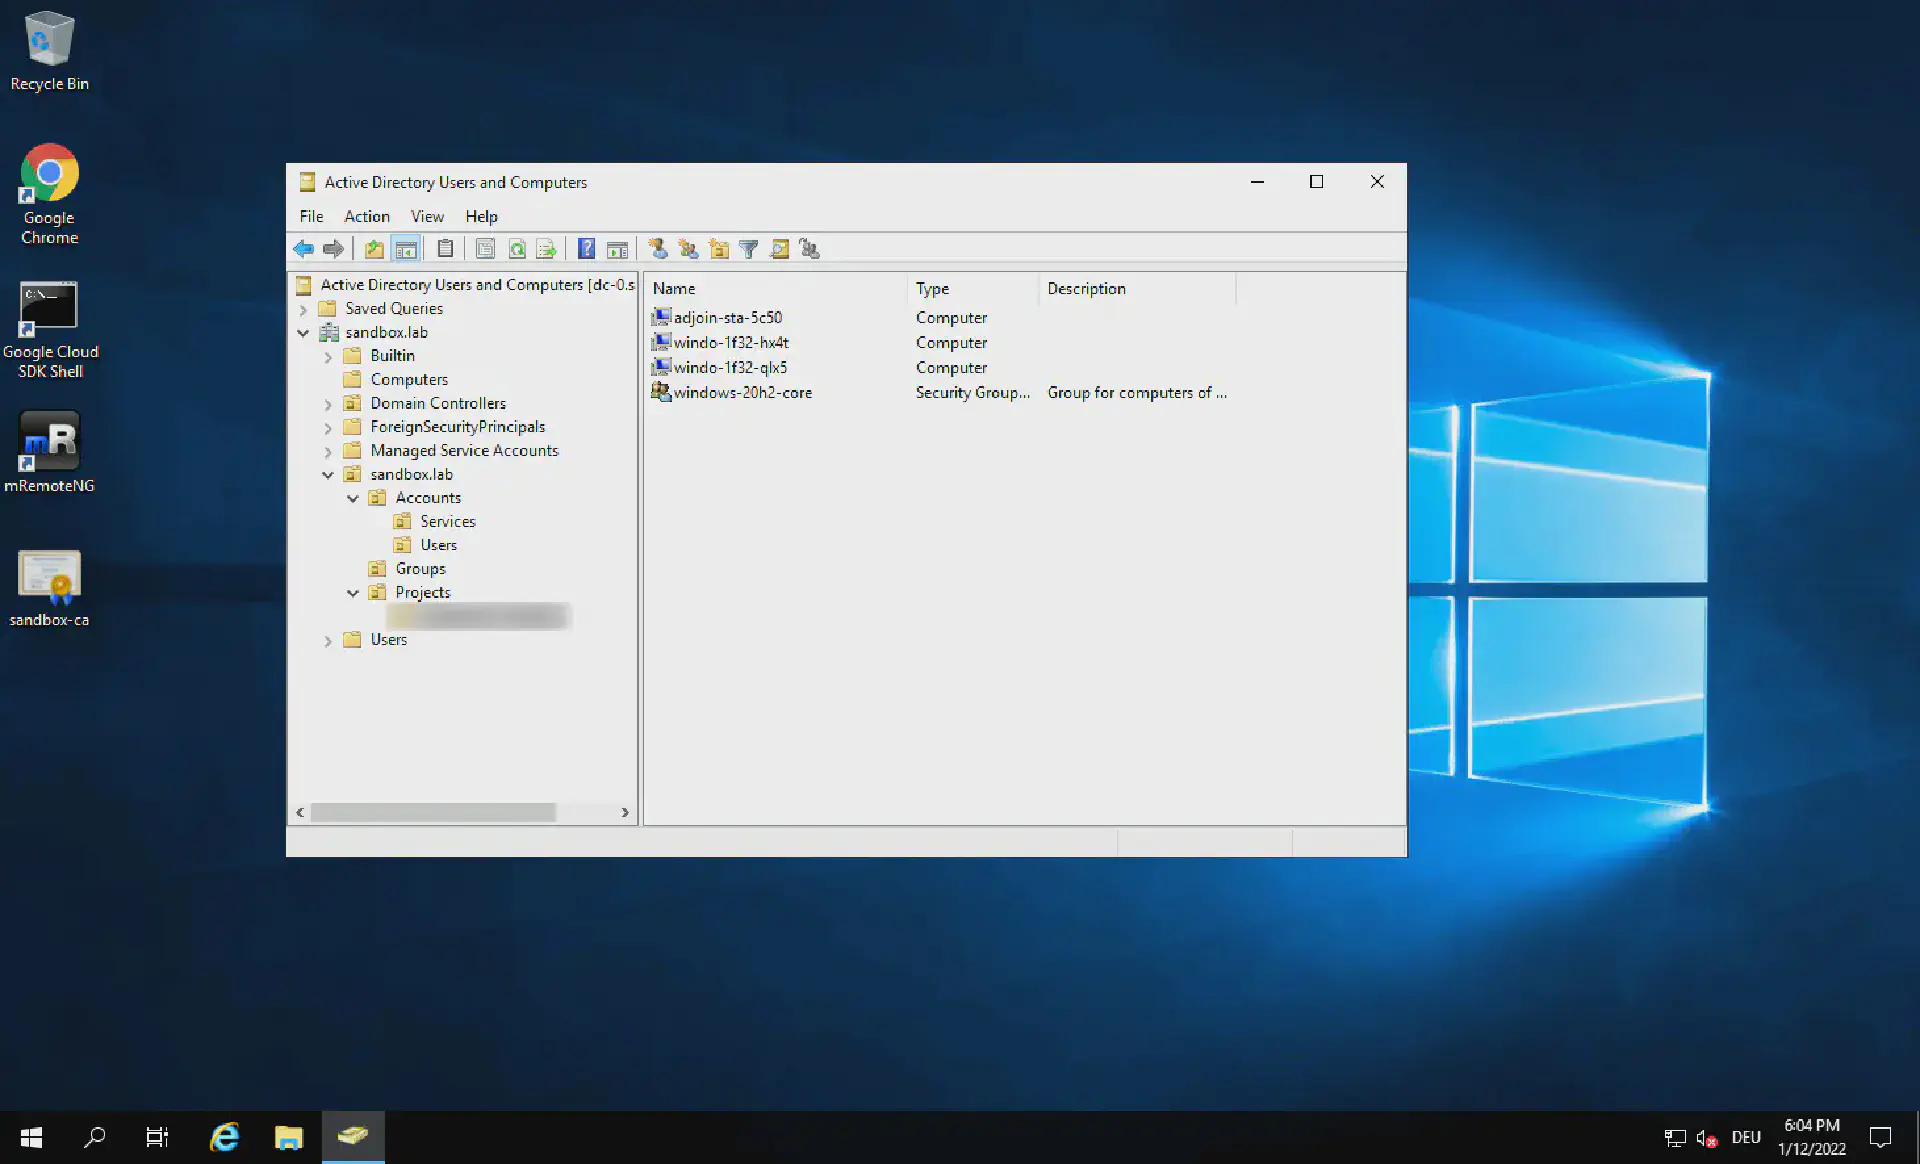Viewport: 1920px width, 1164px height.
Task: Collapse the Accounts organizational unit
Action: (x=352, y=498)
